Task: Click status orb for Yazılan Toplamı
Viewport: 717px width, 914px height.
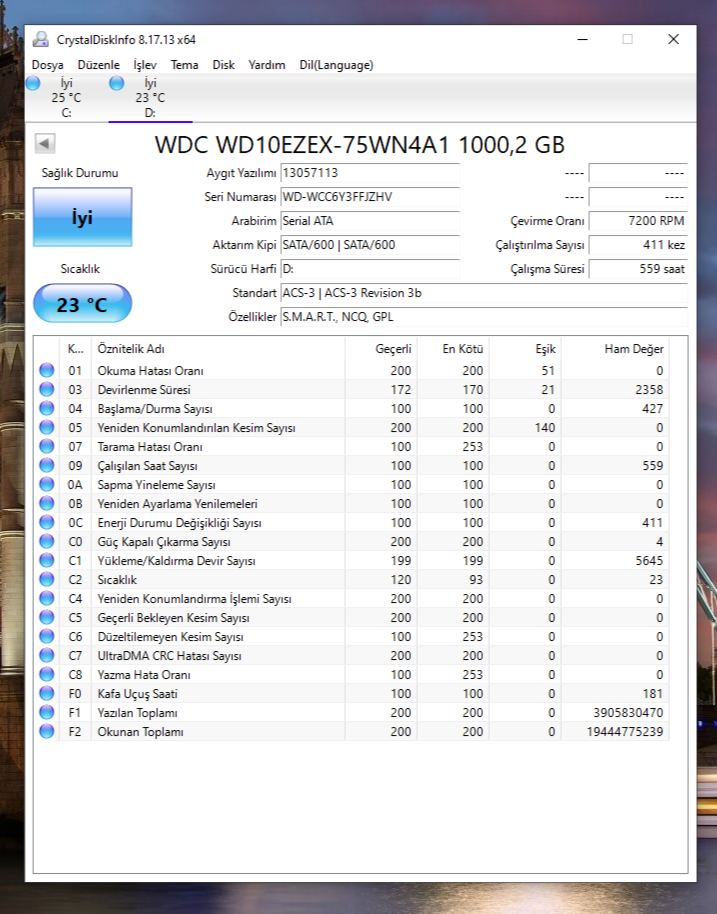Action: pos(47,712)
